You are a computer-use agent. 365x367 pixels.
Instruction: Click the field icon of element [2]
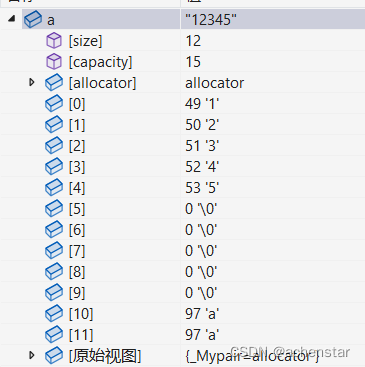pyautogui.click(x=54, y=146)
